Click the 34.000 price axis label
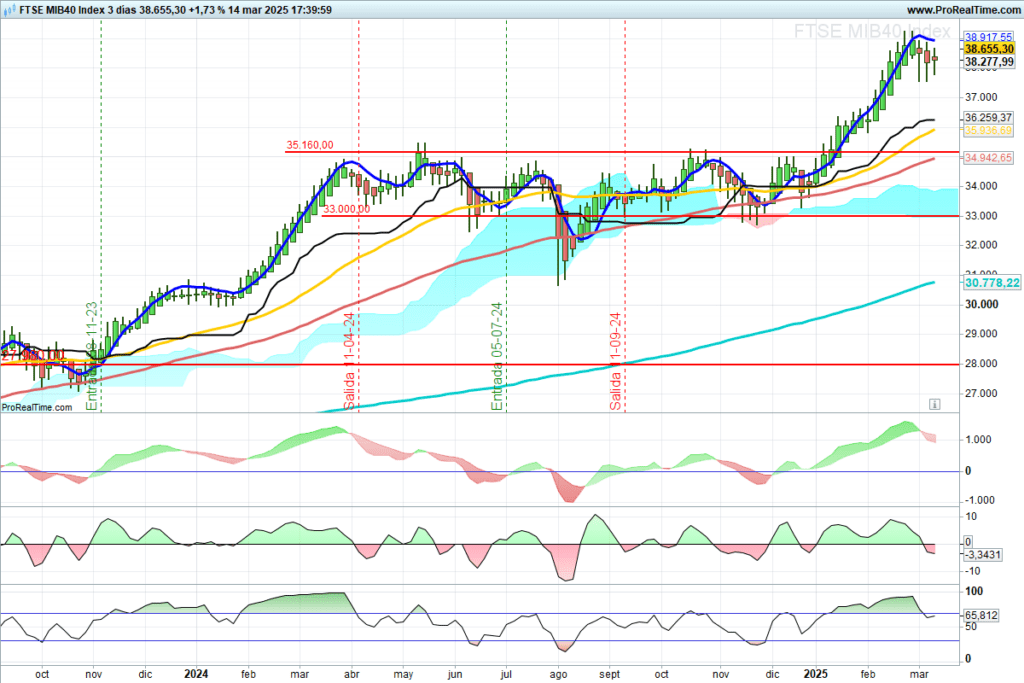Viewport: 1024px width, 683px height. click(981, 186)
